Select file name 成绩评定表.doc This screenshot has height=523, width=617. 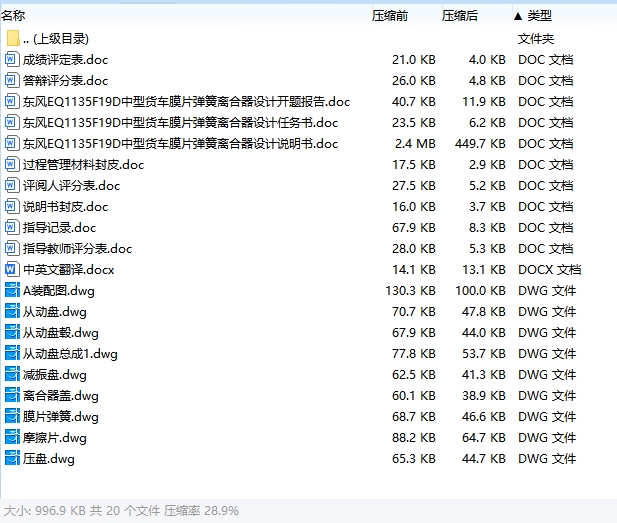(x=65, y=60)
